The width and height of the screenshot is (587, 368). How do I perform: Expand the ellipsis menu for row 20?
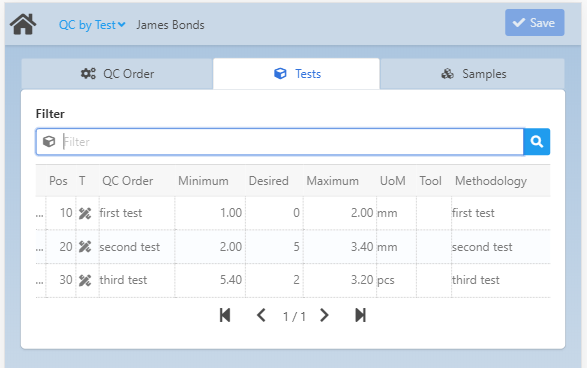[x=40, y=248]
